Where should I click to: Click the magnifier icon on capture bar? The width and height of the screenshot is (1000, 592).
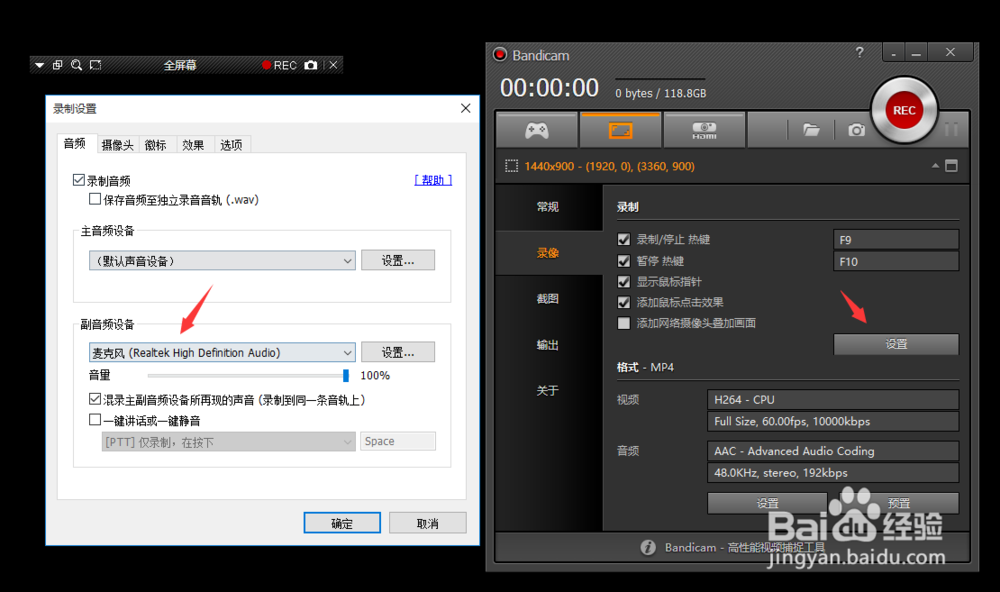[77, 65]
